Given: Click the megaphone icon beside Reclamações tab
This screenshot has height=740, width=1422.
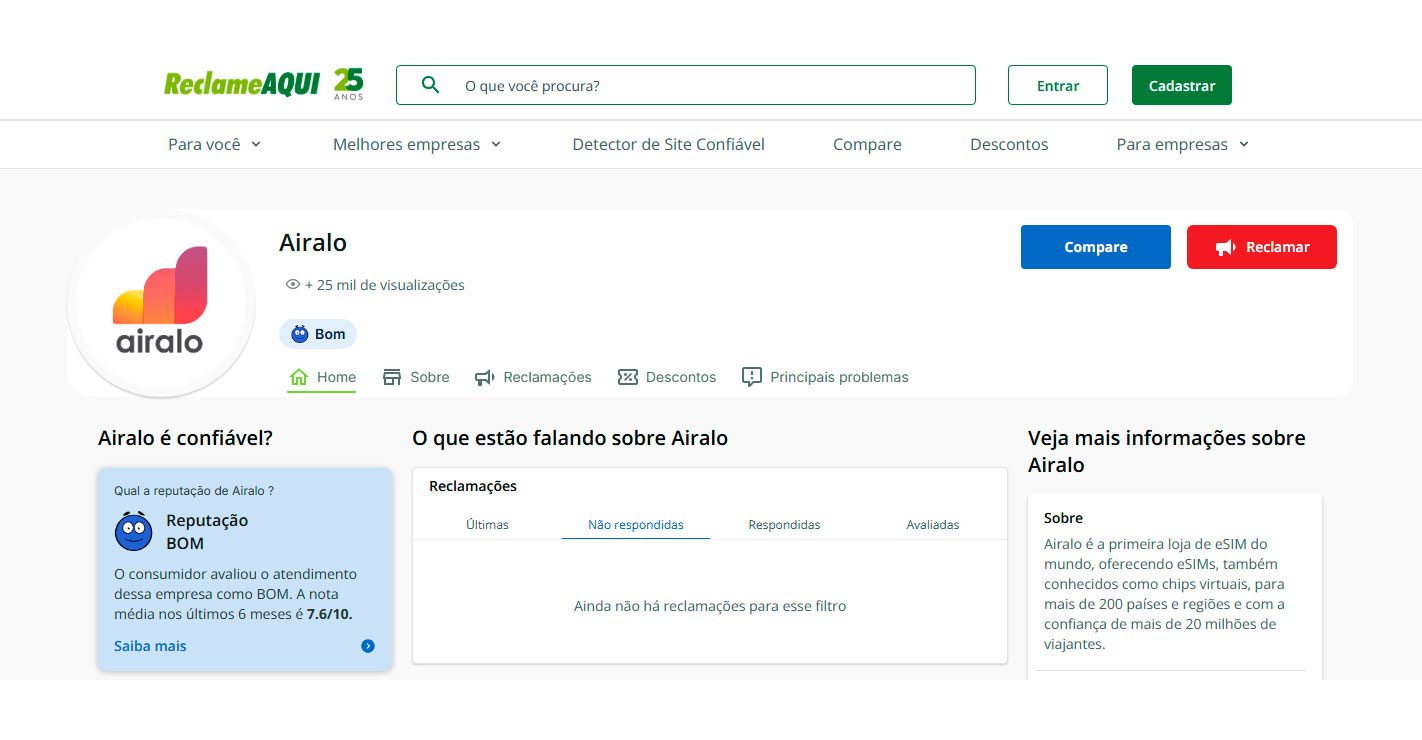Looking at the screenshot, I should pos(485,377).
